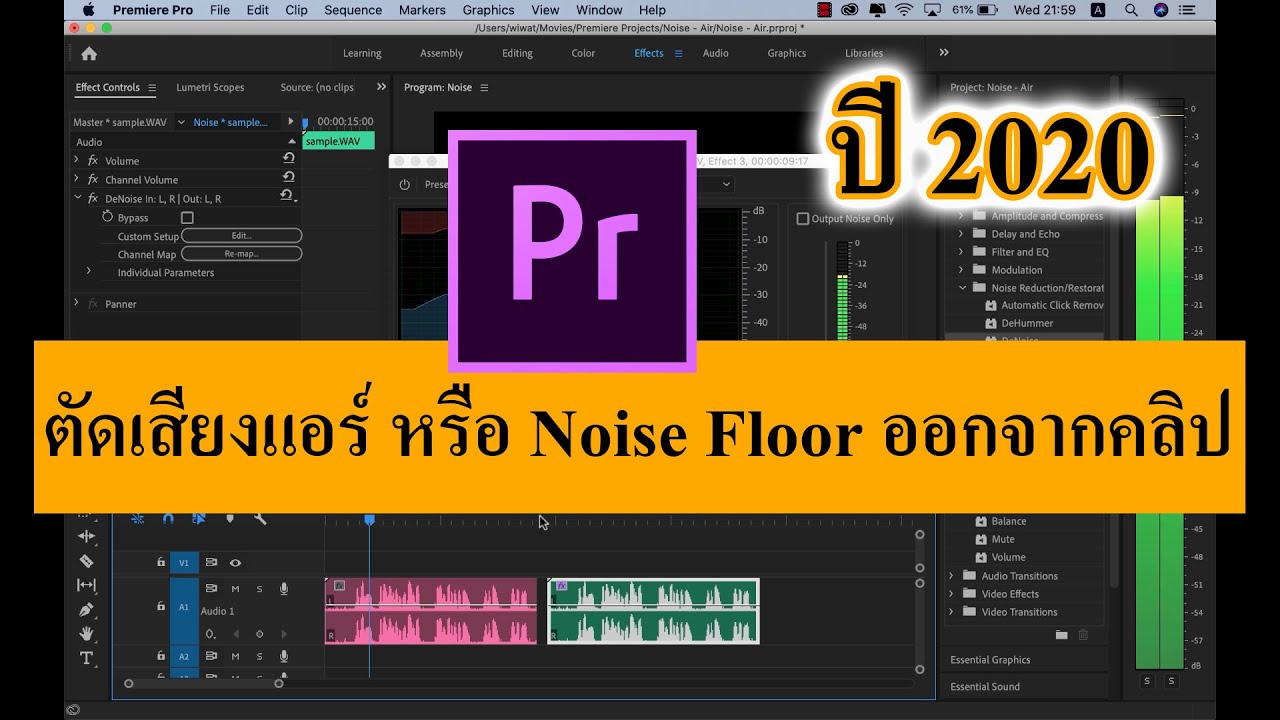The image size is (1280, 720).
Task: Check the Bypass checkbox
Action: coord(187,217)
